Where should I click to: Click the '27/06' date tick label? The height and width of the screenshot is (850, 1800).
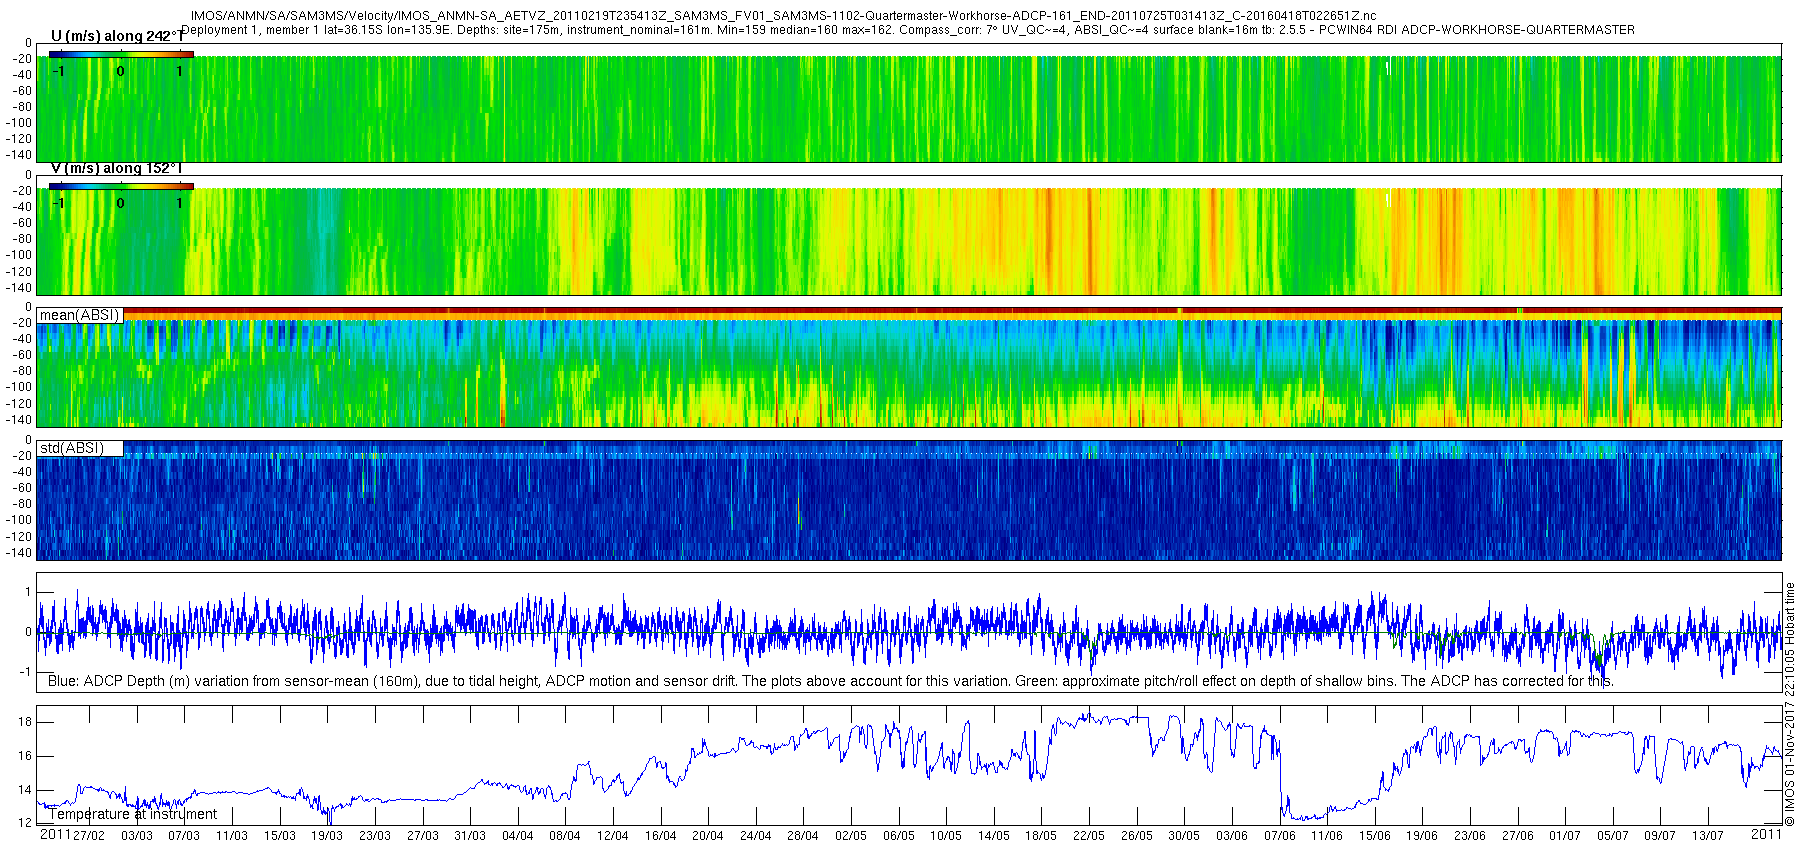coord(1518,836)
